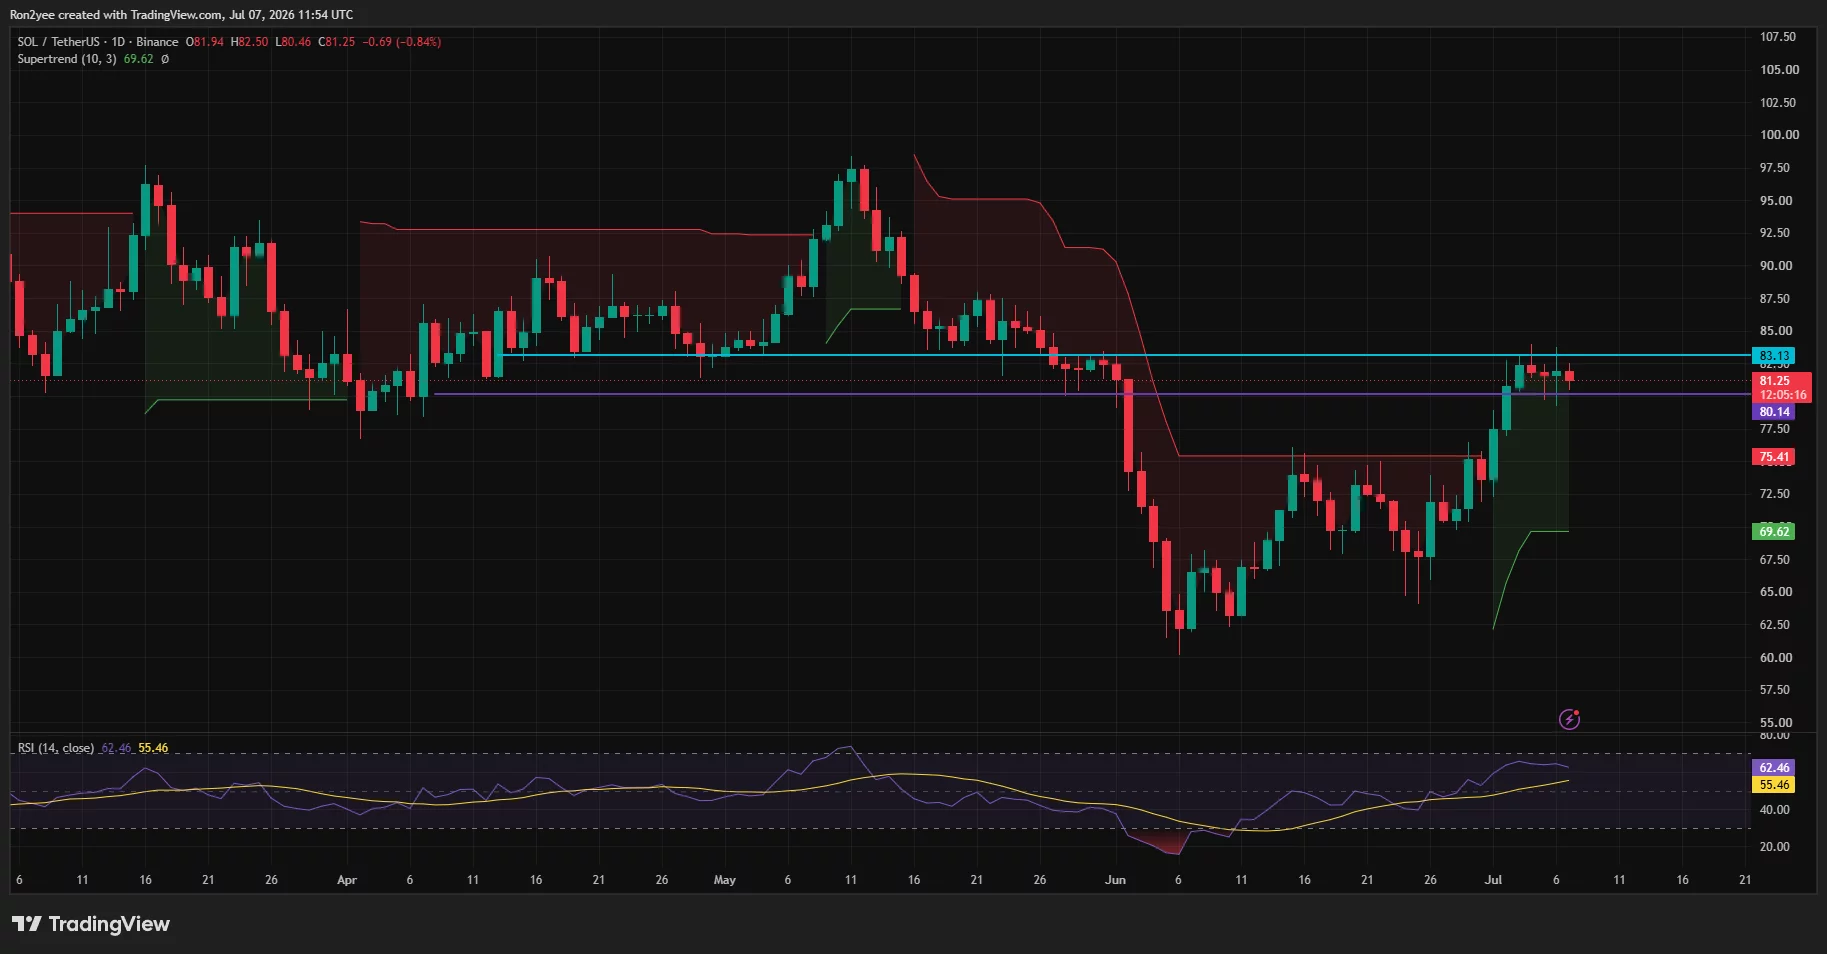1827x954 pixels.
Task: Click the purple 62.46 RSI value label
Action: pyautogui.click(x=1774, y=768)
